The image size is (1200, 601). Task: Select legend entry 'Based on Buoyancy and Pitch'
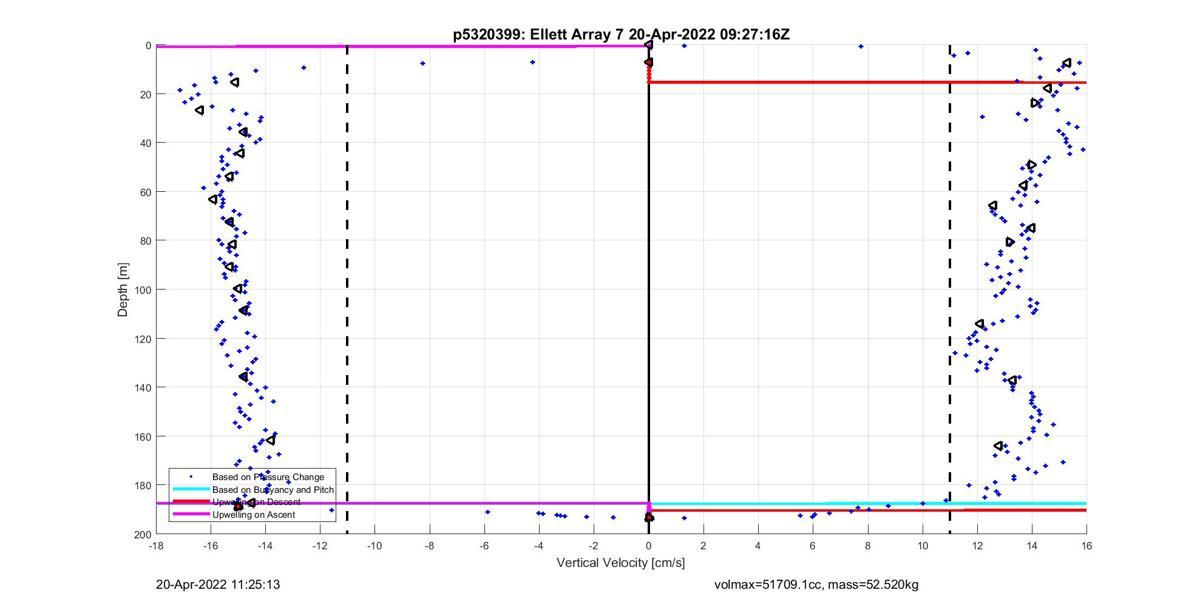coord(273,489)
